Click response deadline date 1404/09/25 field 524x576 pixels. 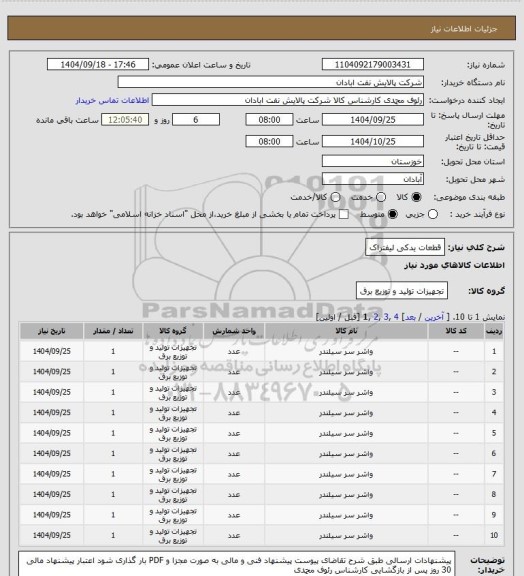373,120
